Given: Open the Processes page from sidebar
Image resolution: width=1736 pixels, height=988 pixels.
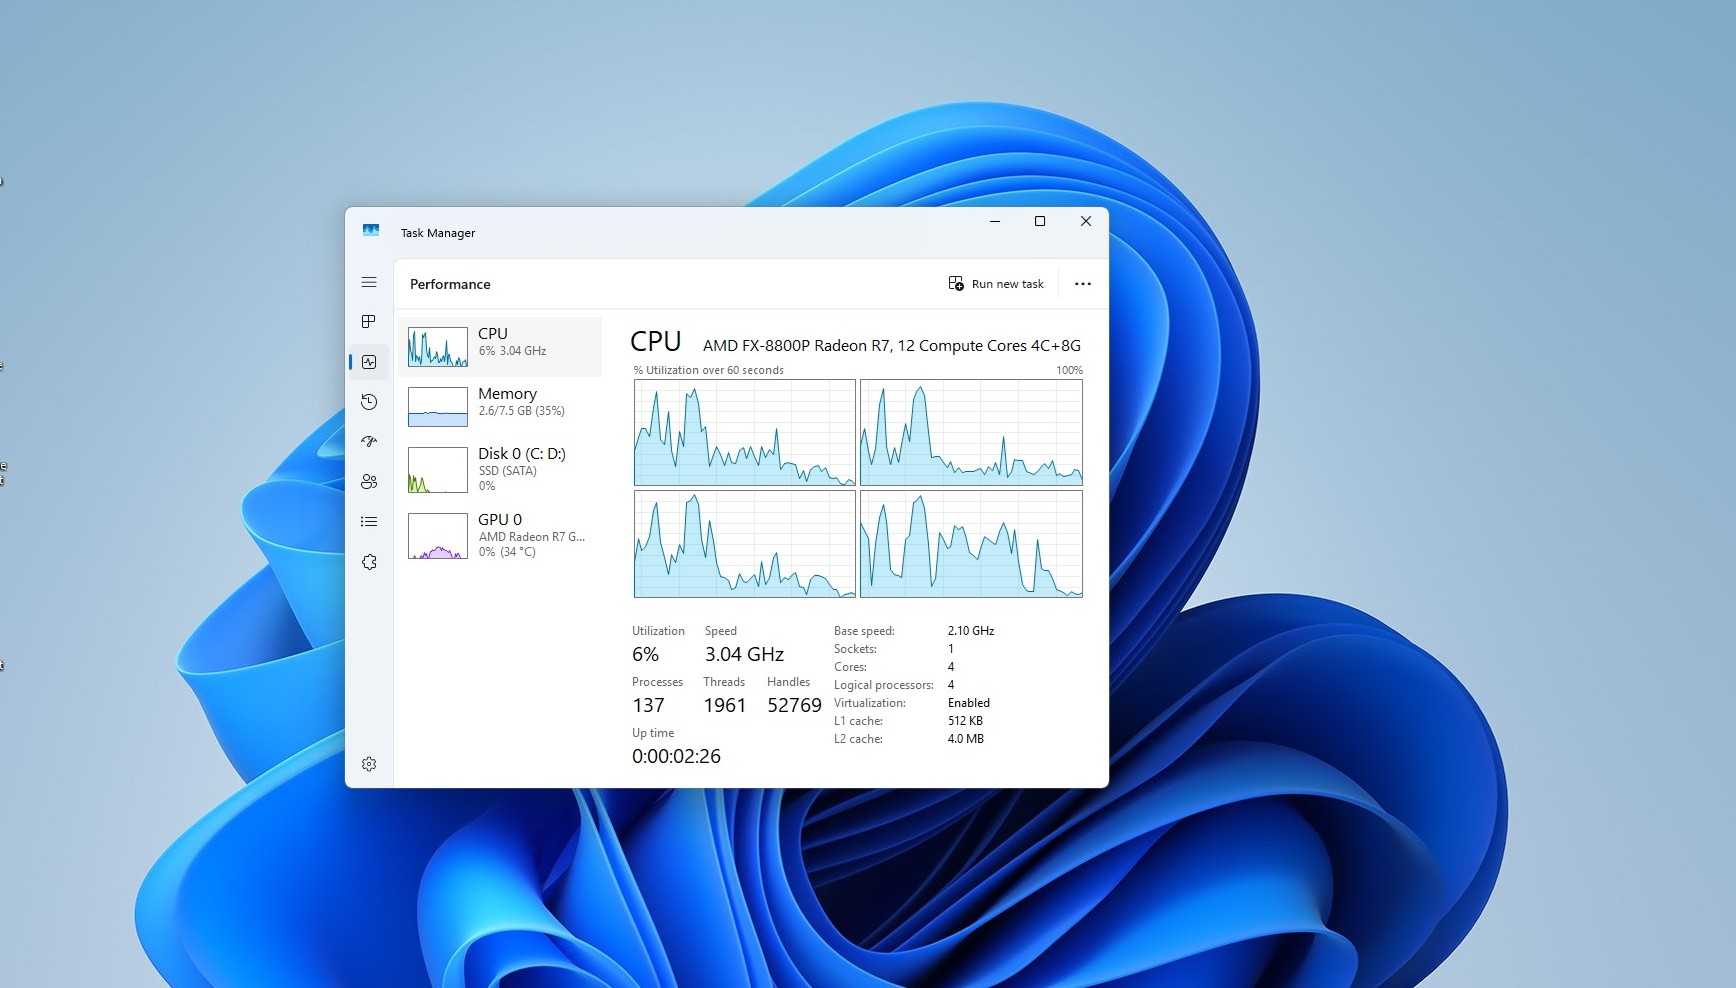Looking at the screenshot, I should [369, 322].
